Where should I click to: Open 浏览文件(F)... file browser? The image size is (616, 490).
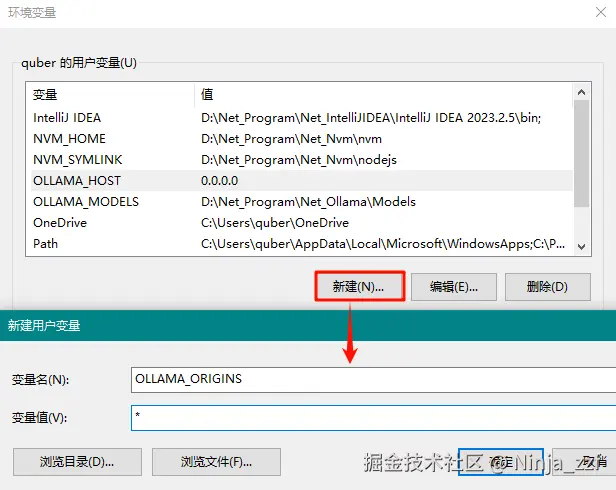216,462
